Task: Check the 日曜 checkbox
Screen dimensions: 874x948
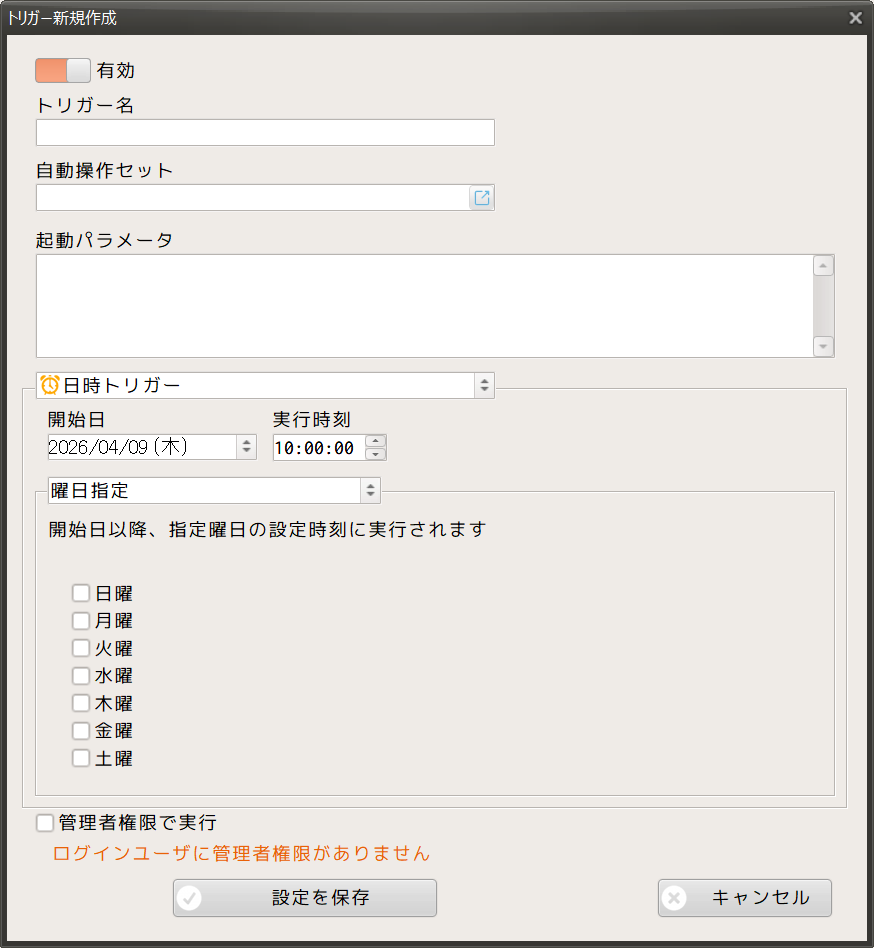Action: coord(81,593)
